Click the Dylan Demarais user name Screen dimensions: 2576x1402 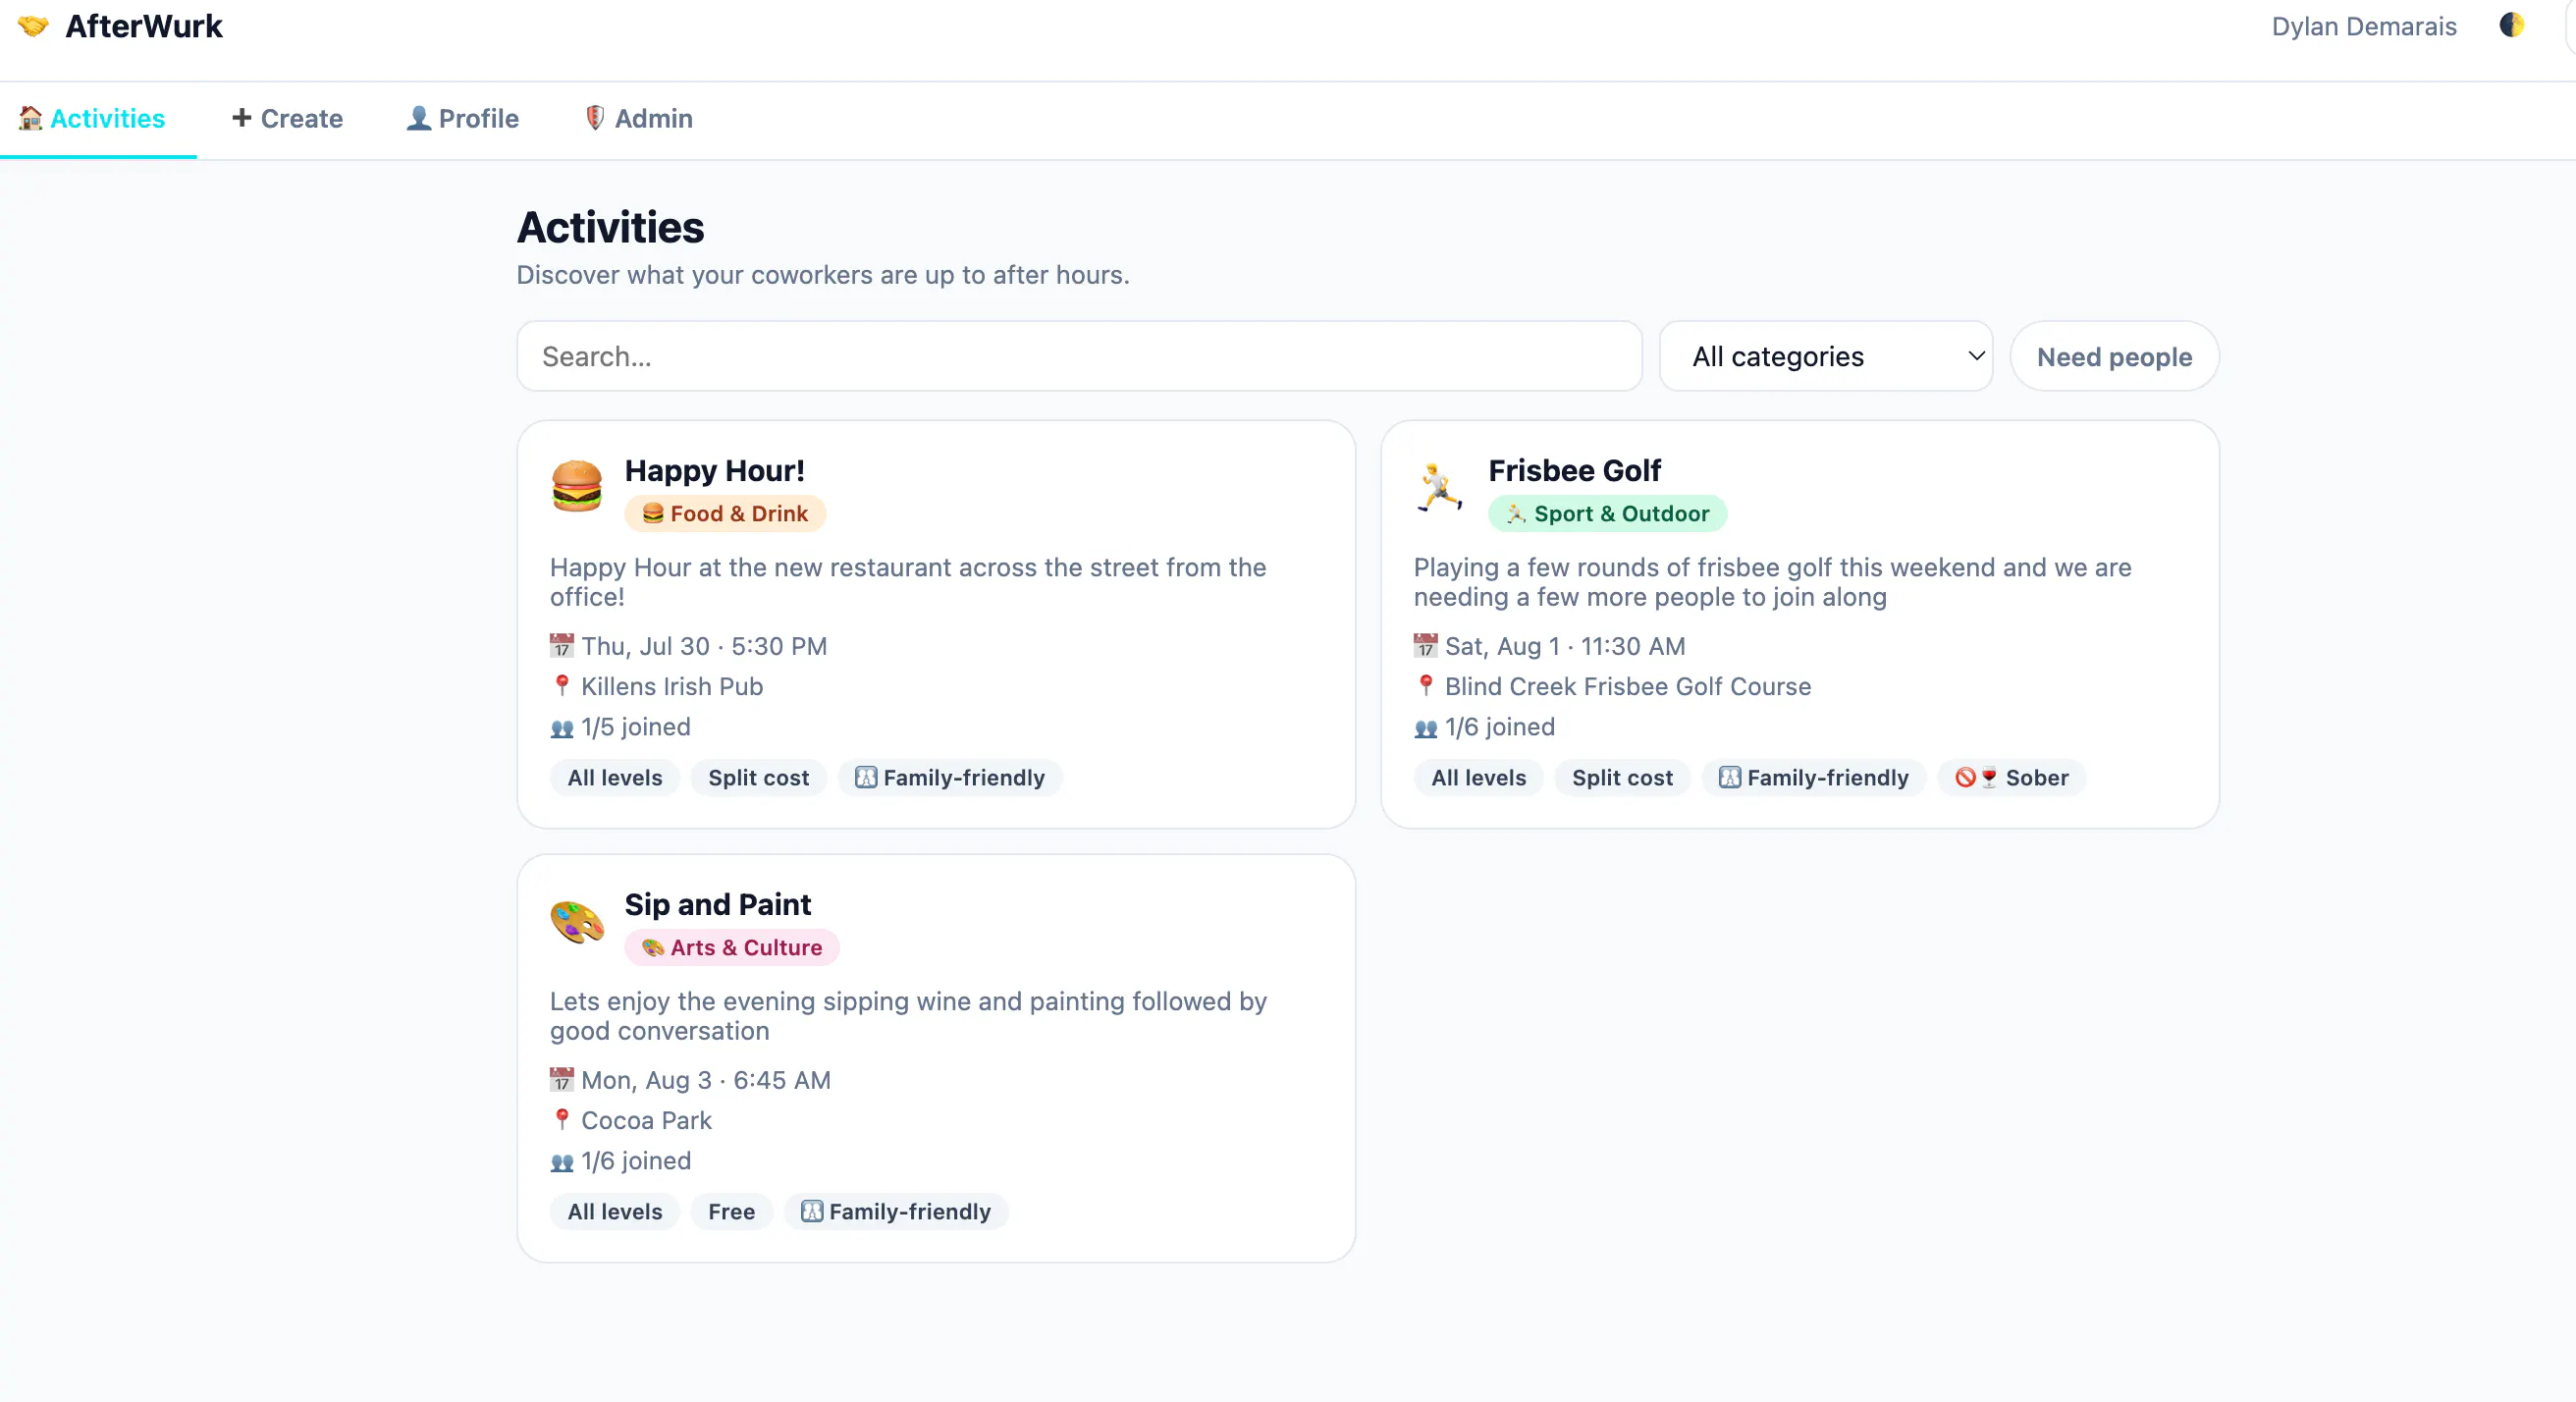click(2363, 26)
